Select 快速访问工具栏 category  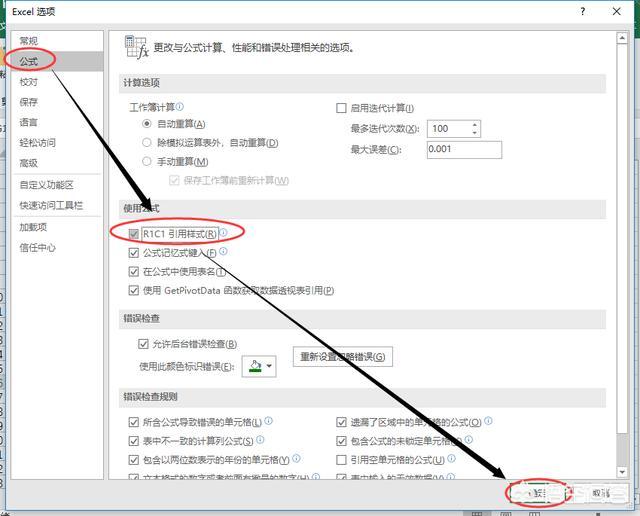pos(57,205)
